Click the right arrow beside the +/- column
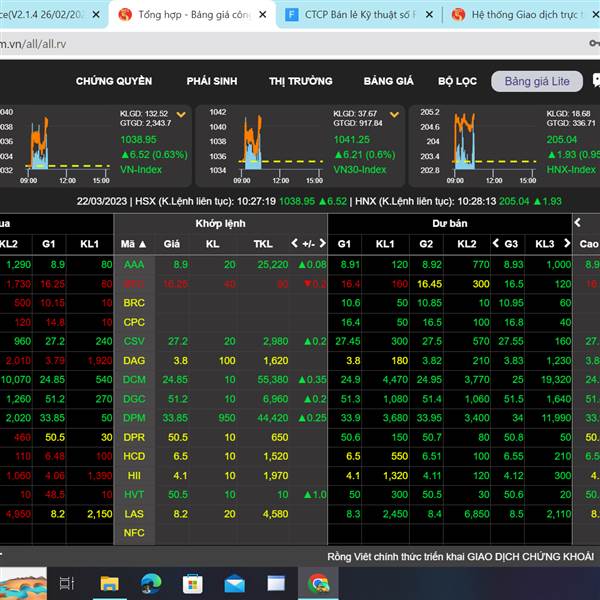 pyautogui.click(x=323, y=243)
